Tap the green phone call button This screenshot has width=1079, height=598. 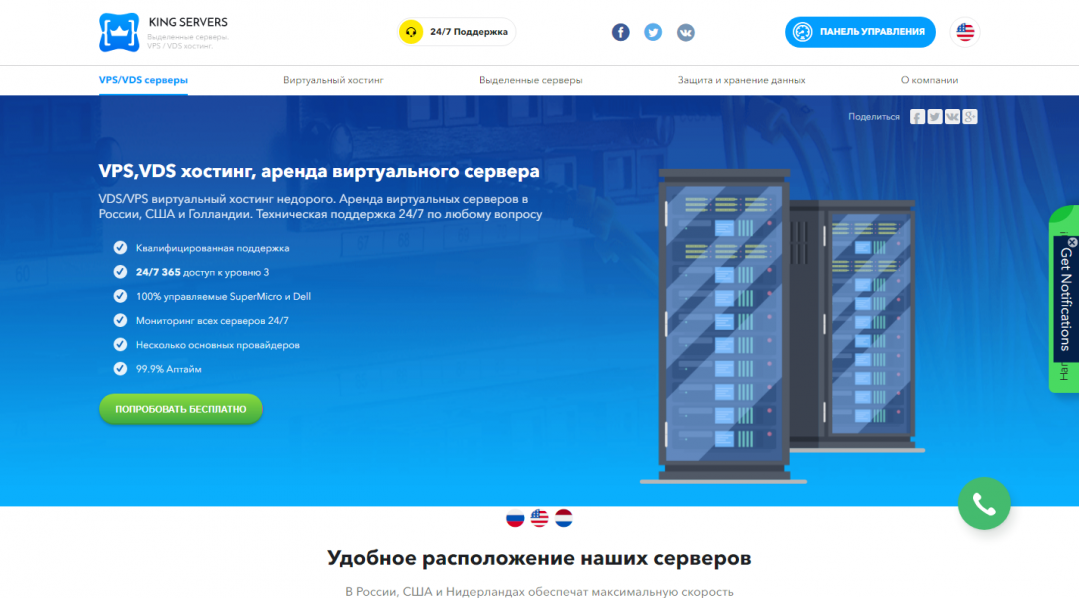click(984, 504)
